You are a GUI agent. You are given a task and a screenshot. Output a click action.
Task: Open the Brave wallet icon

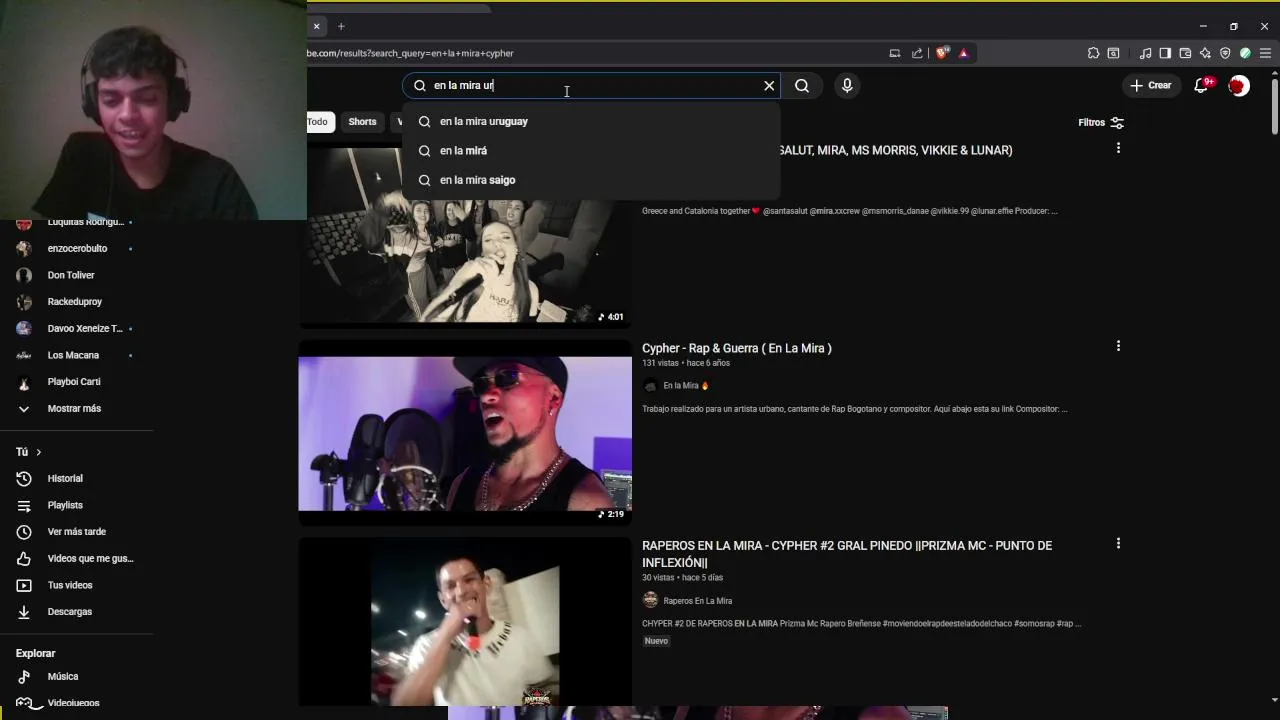(1185, 53)
